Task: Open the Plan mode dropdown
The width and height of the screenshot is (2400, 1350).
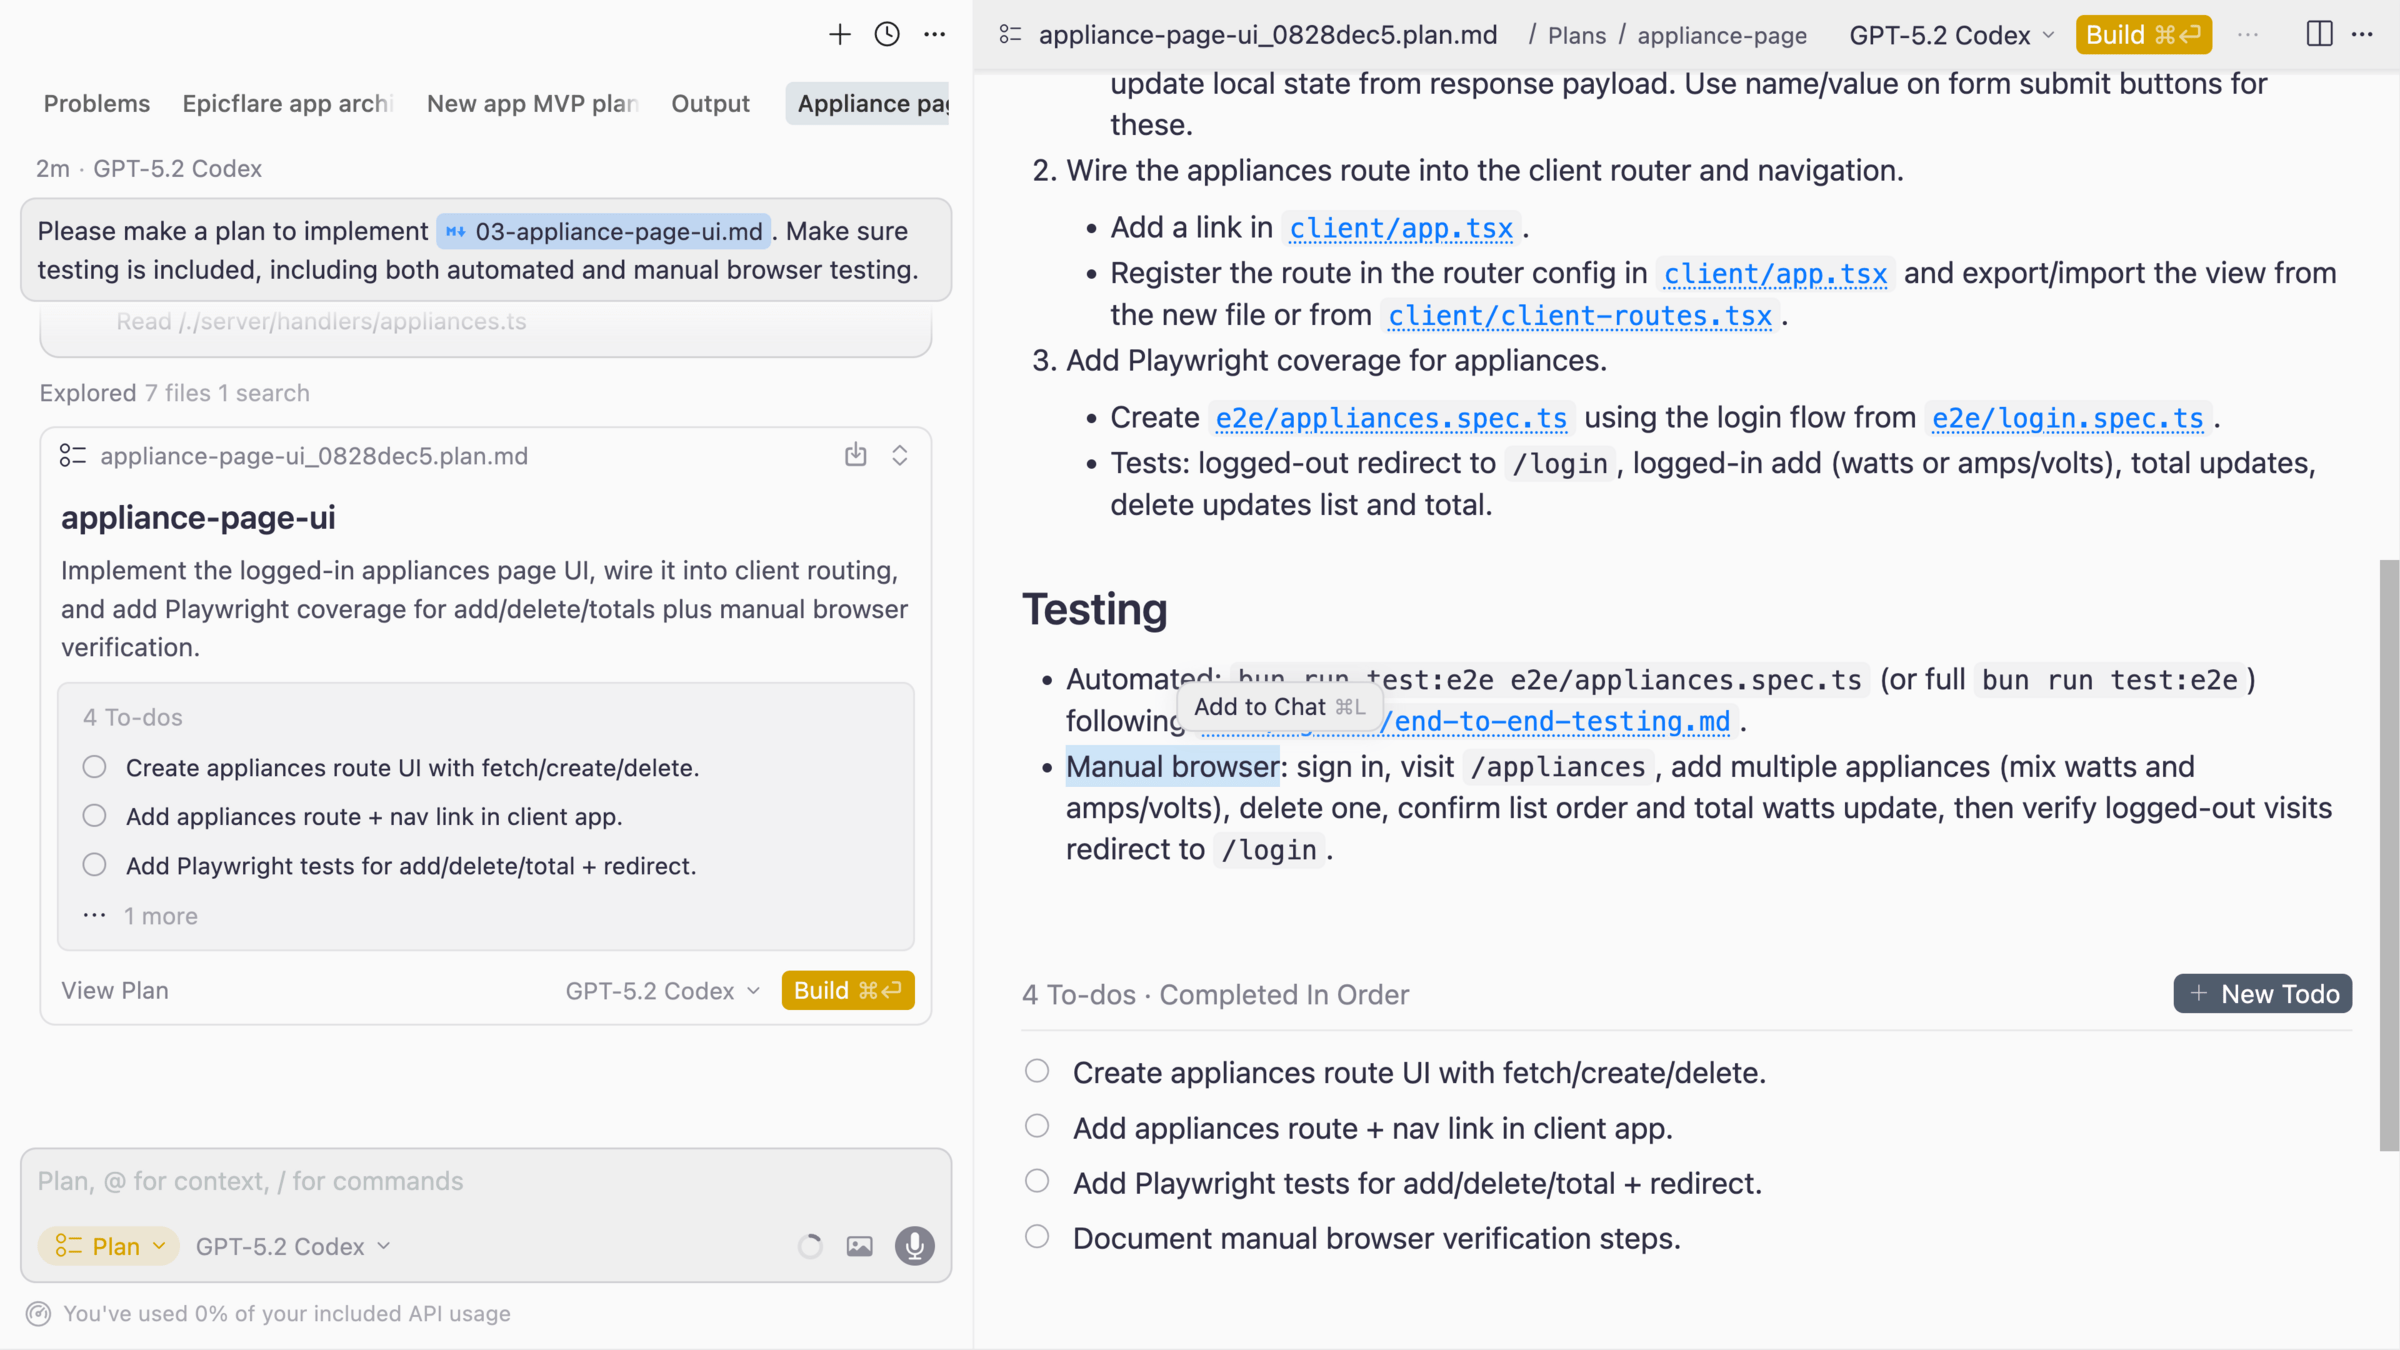Action: point(110,1246)
